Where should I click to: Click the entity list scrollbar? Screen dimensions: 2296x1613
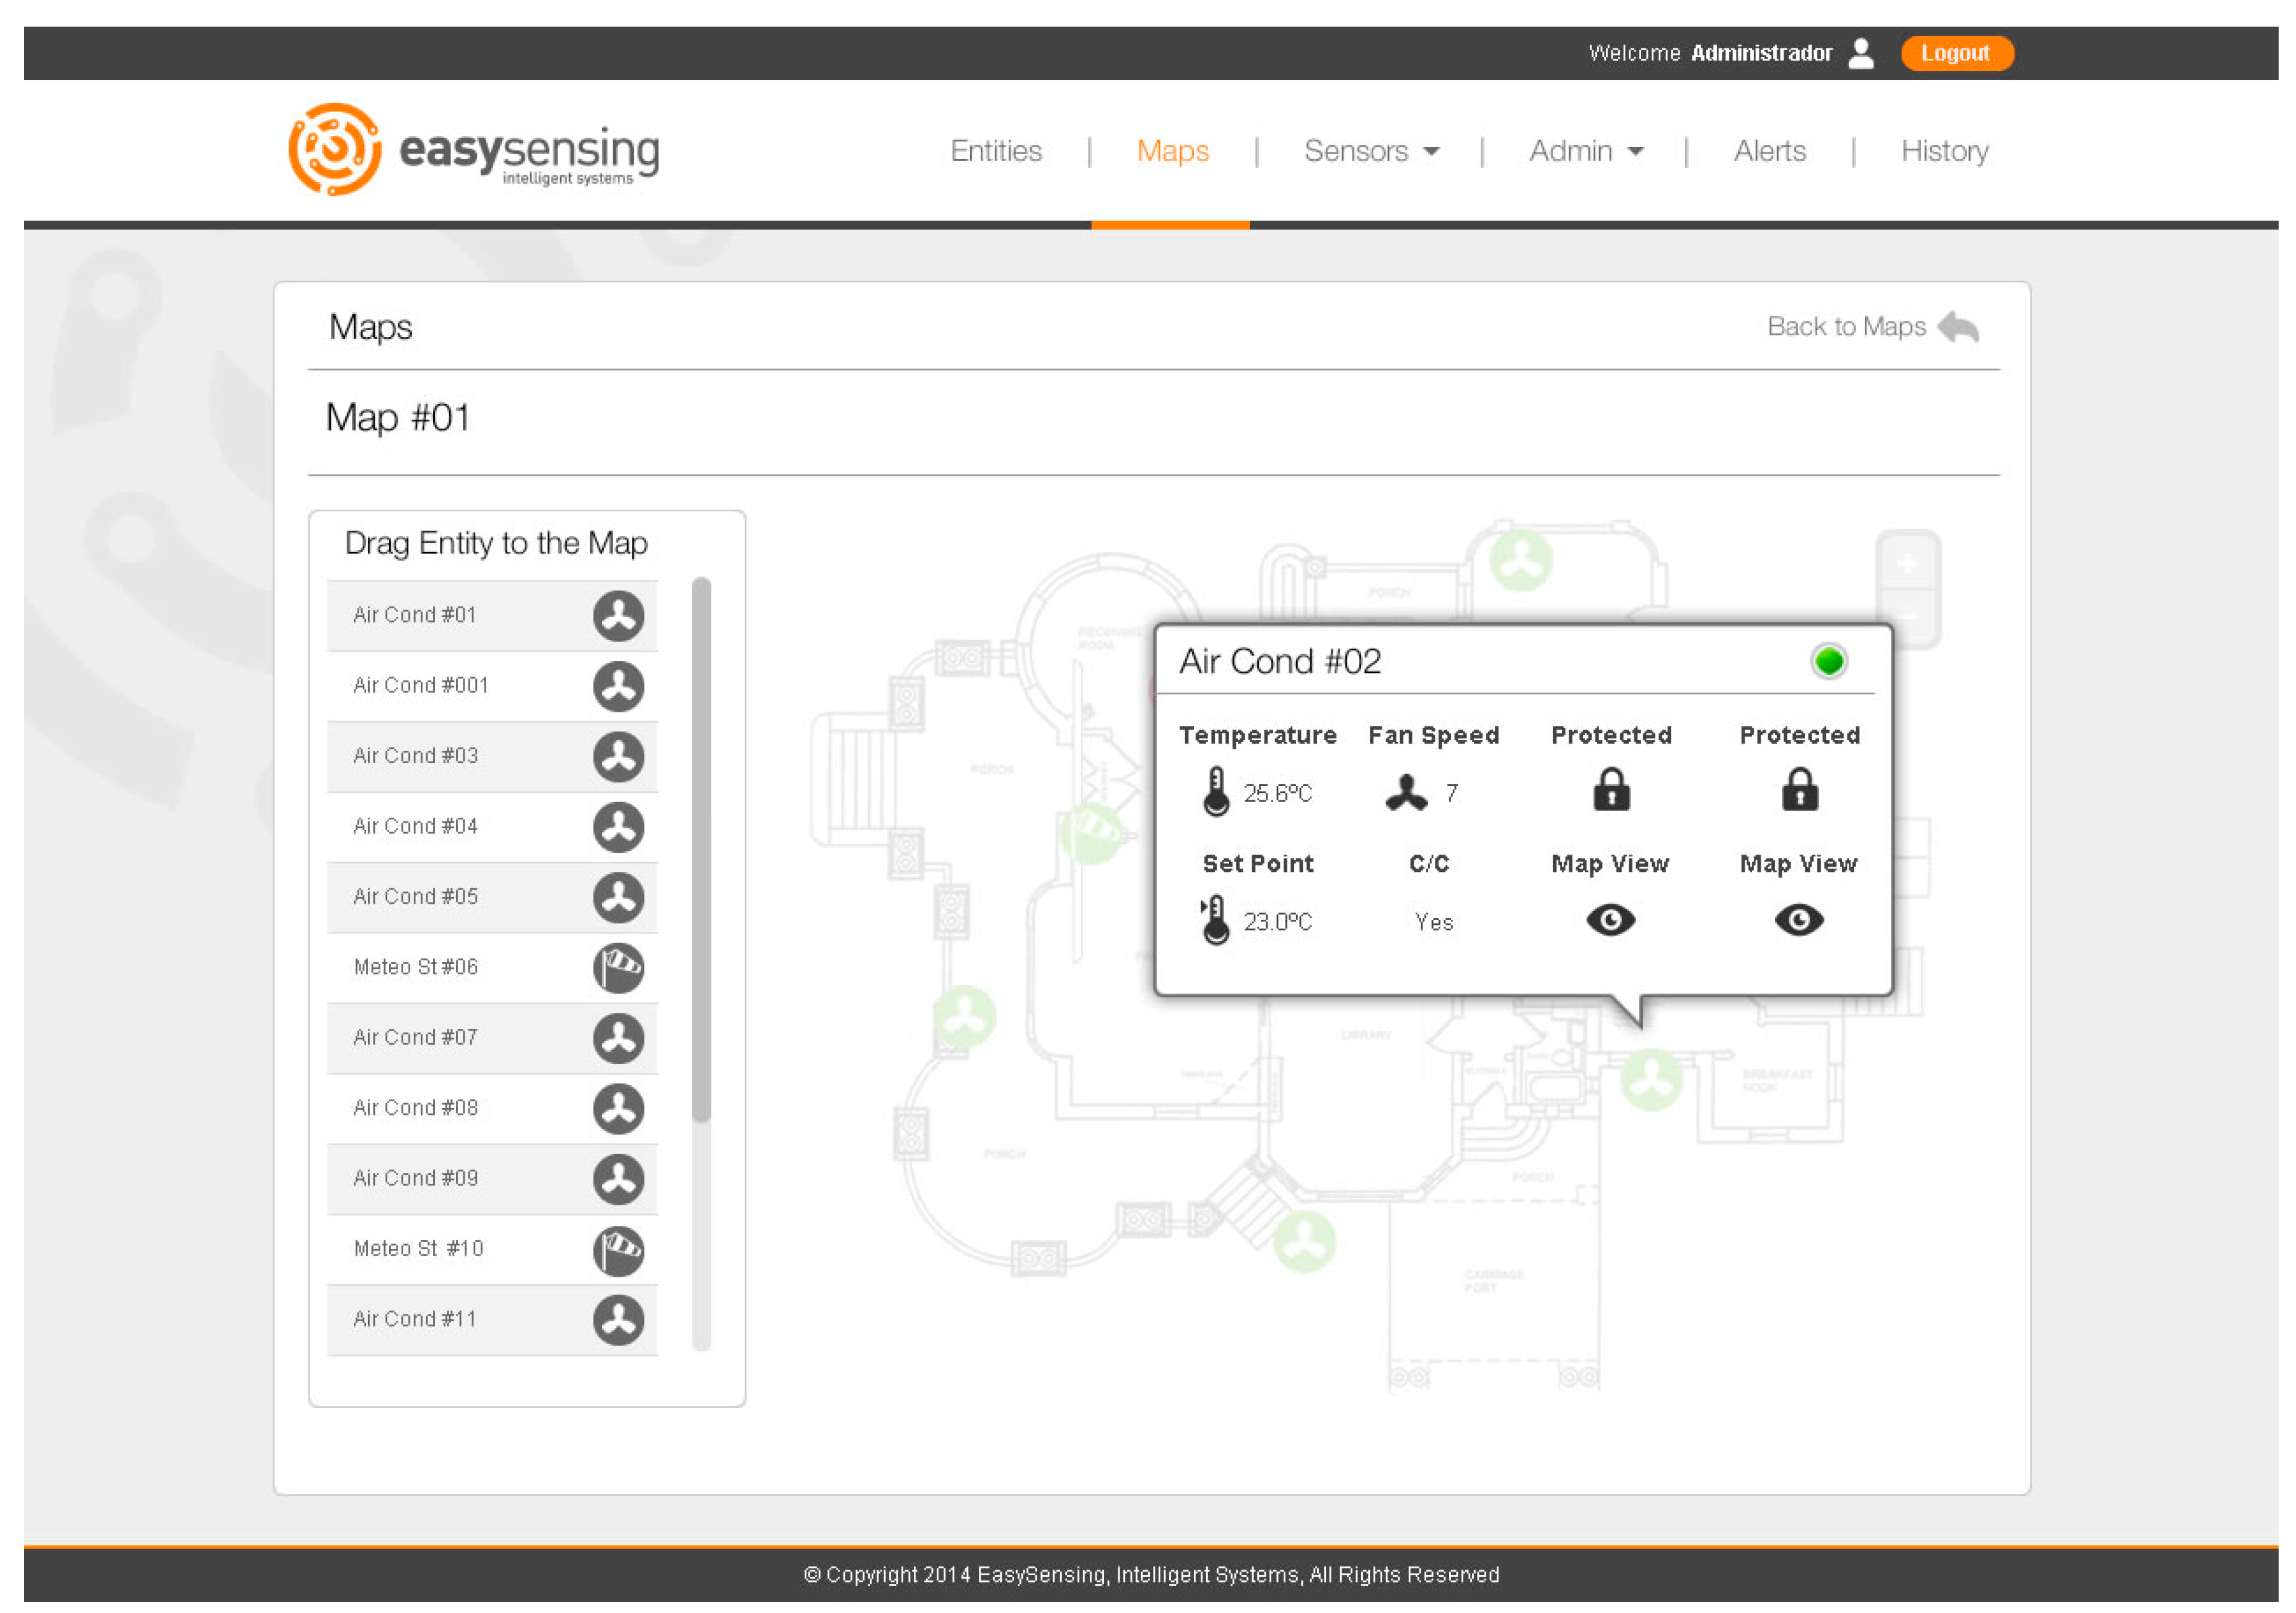coord(701,850)
